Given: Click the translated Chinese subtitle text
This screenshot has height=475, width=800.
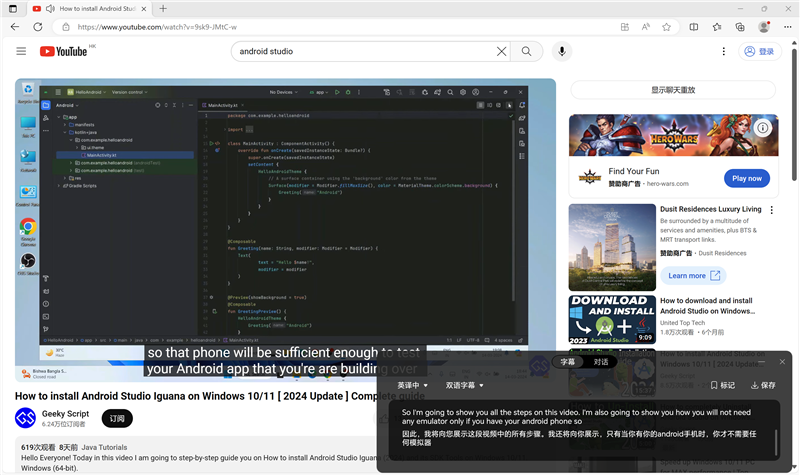Looking at the screenshot, I should 579,438.
